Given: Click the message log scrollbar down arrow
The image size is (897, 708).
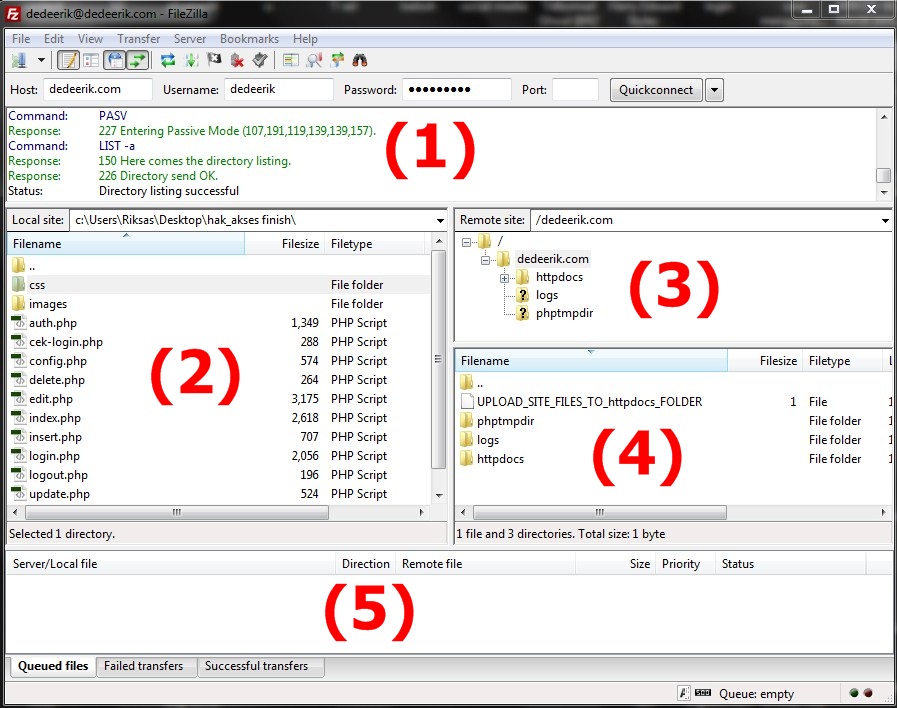Looking at the screenshot, I should point(884,193).
